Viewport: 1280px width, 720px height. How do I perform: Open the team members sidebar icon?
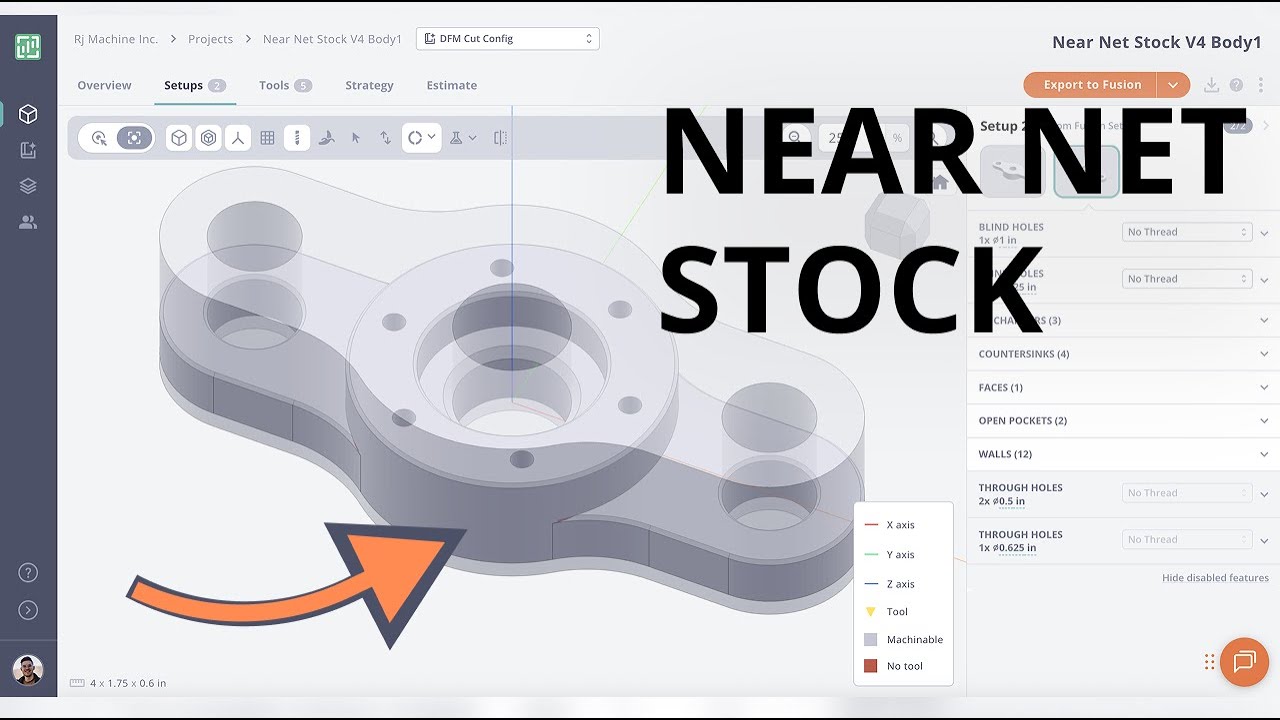click(x=28, y=222)
